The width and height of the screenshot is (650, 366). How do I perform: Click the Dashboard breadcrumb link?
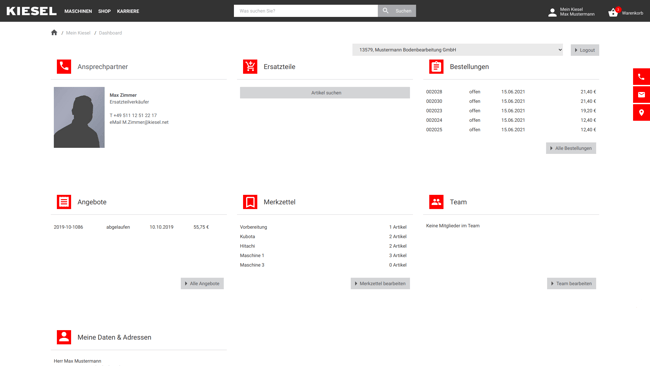pos(110,33)
